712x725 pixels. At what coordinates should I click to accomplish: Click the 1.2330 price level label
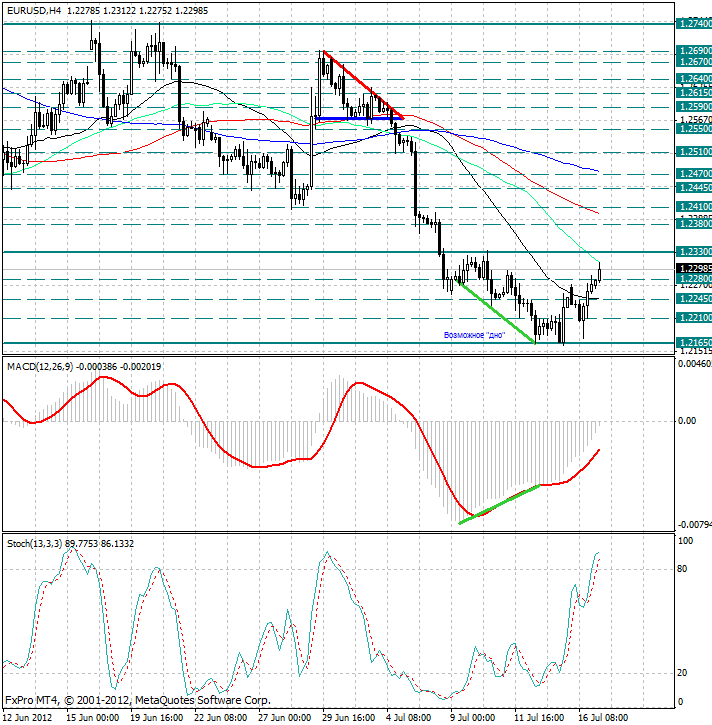694,252
